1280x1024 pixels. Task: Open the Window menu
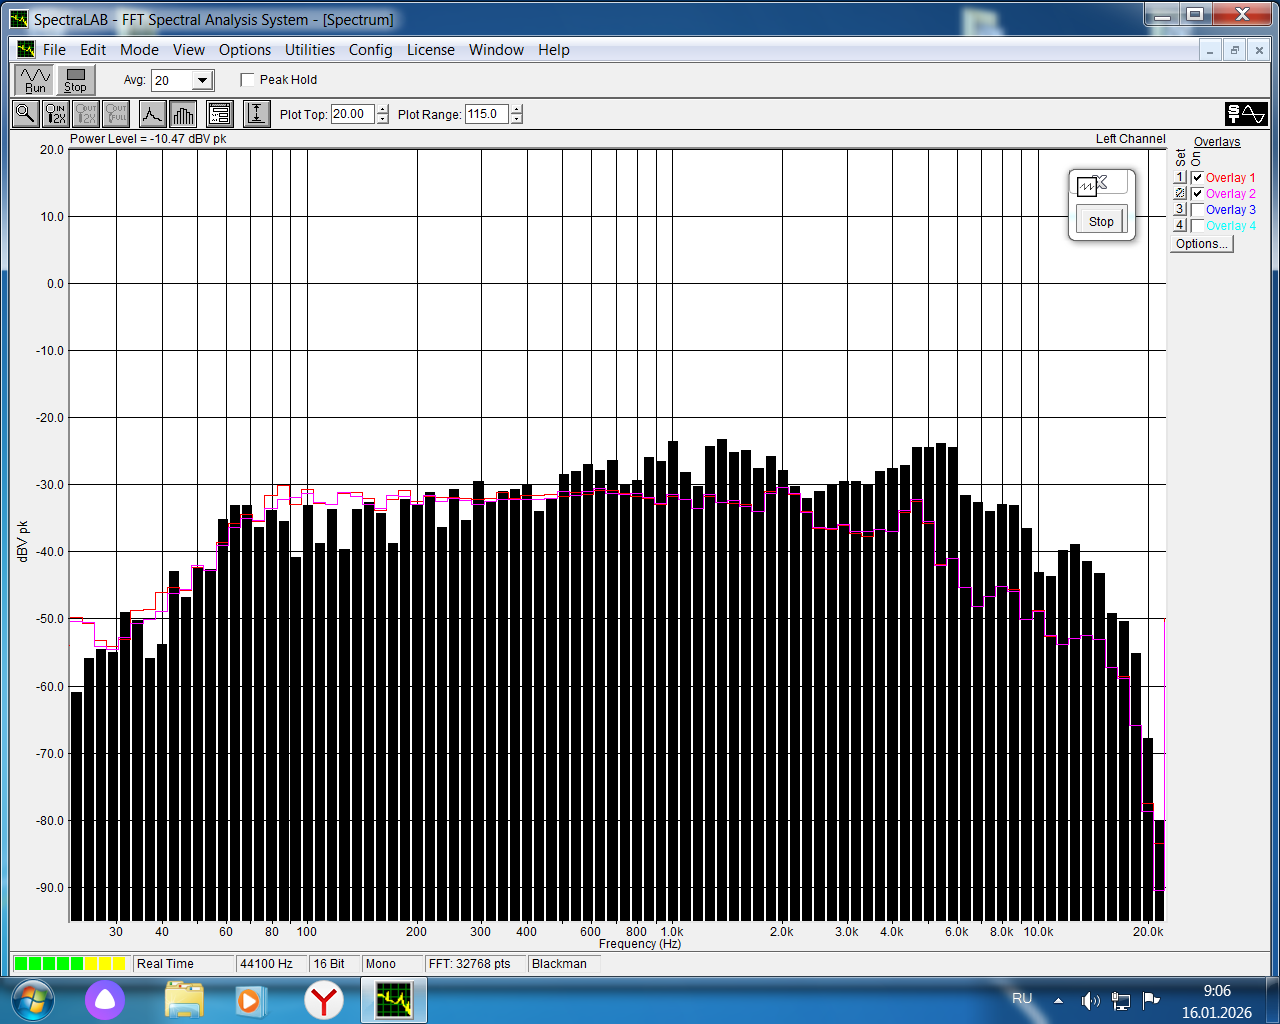[497, 50]
